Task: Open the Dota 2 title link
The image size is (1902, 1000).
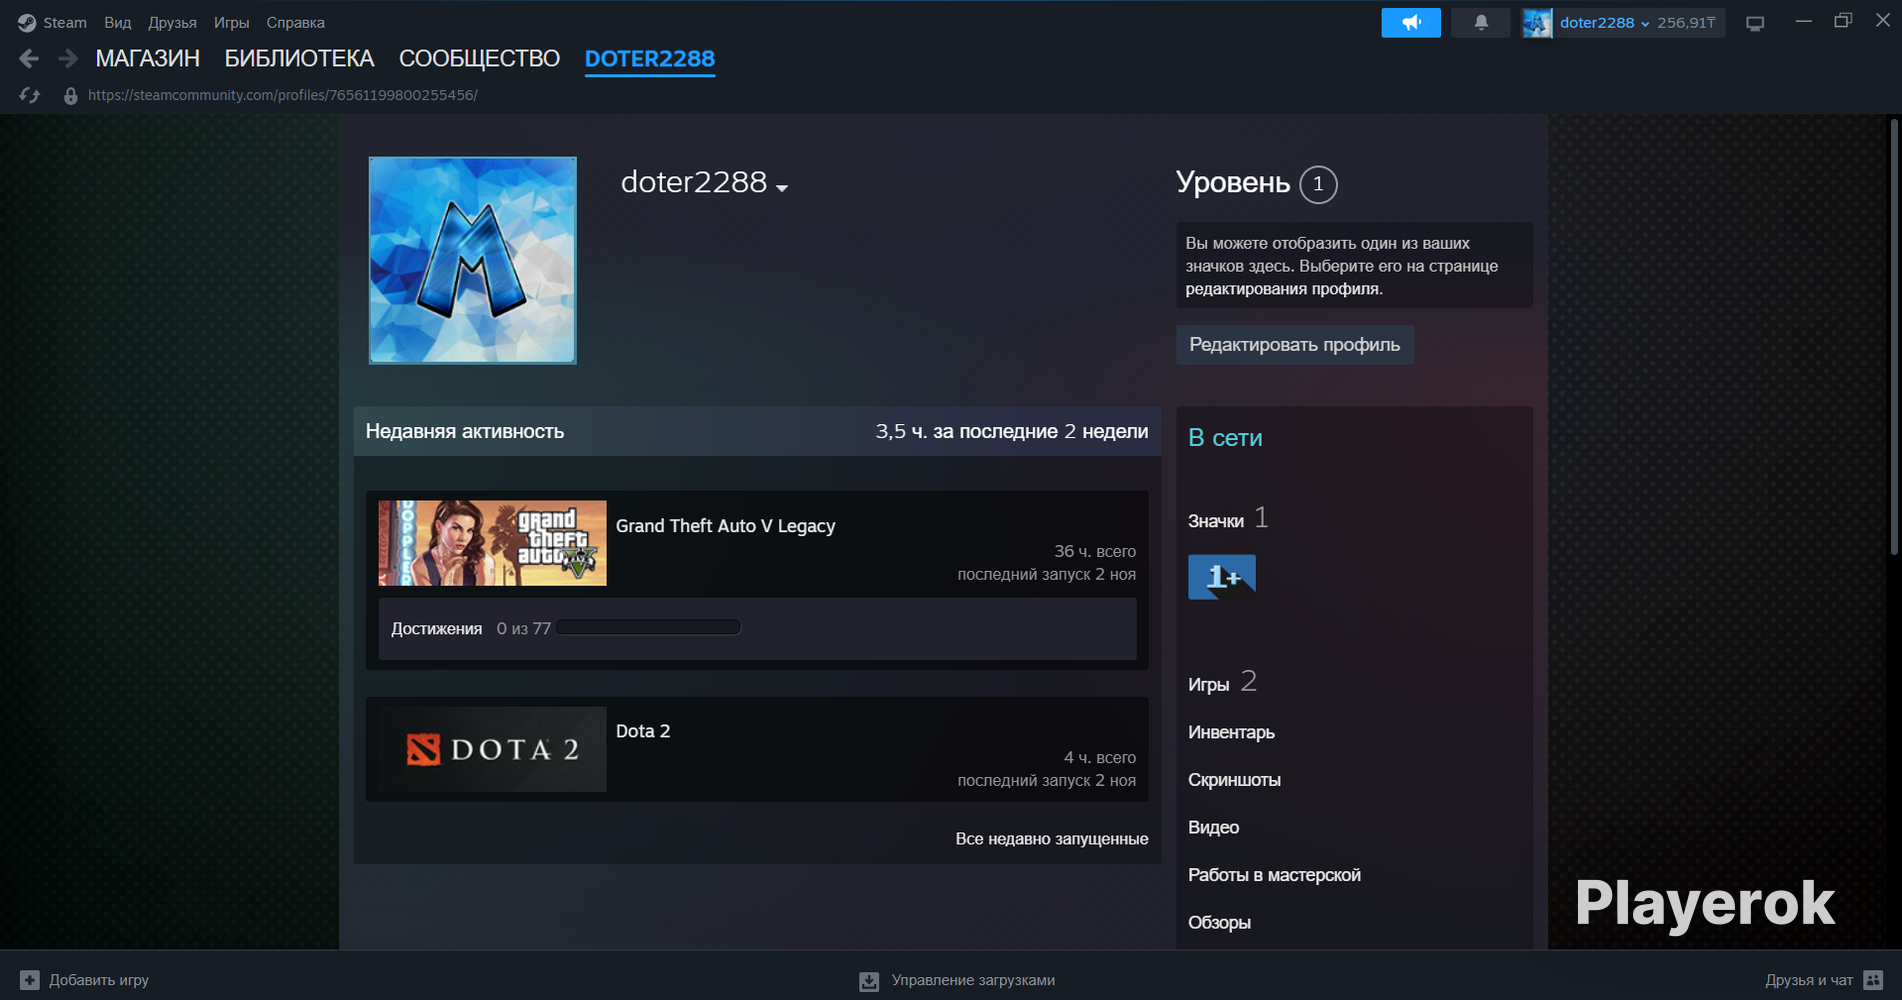Action: (643, 731)
